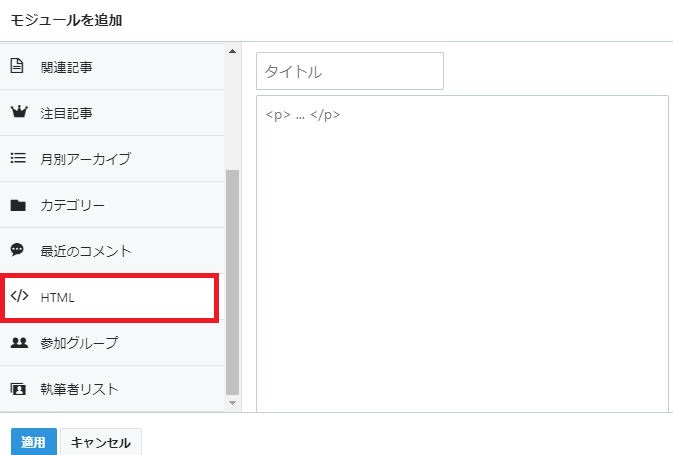Viewport: 673px width, 455px height.
Task: Pick the 最近のコメント module
Action: click(x=112, y=251)
